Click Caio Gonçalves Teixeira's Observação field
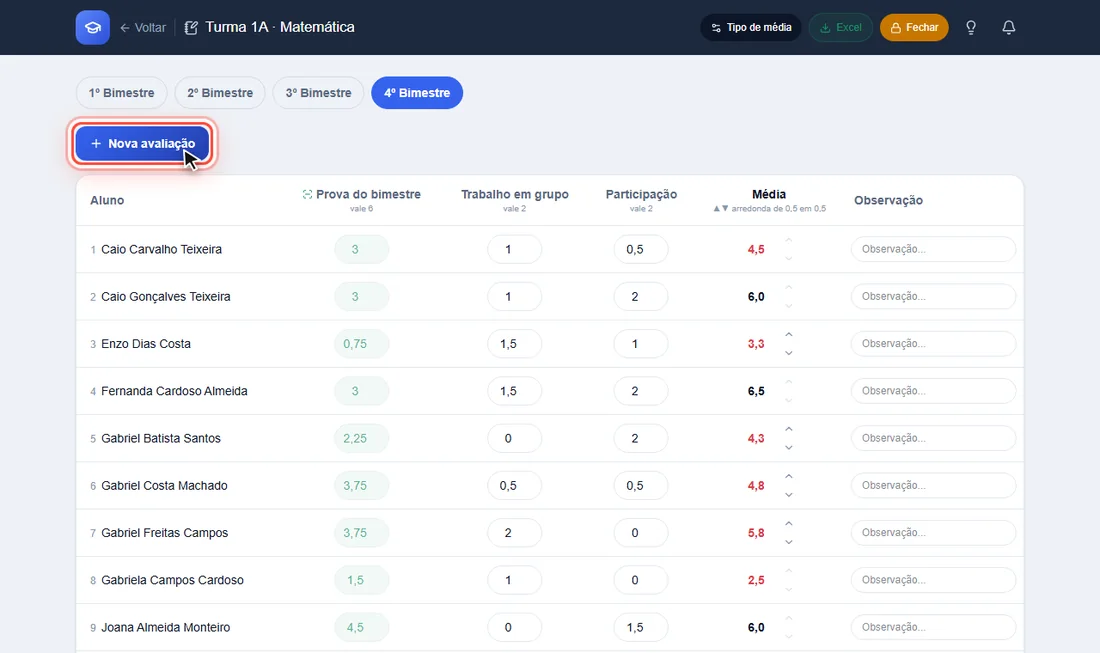This screenshot has height=653, width=1100. pyautogui.click(x=933, y=297)
